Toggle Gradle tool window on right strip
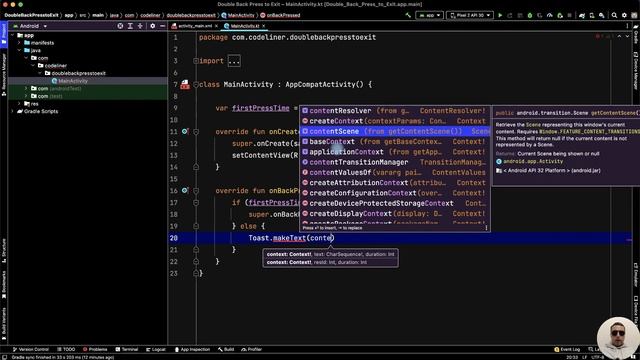Viewport: 640px width, 360px height. 636,34
